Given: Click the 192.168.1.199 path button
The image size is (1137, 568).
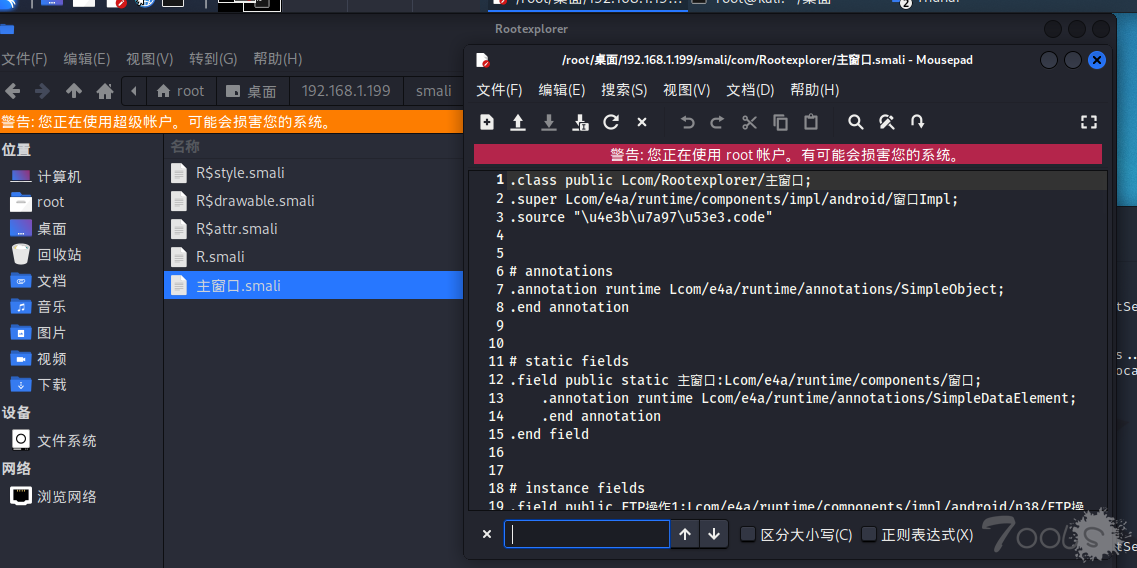Looking at the screenshot, I should 346,91.
